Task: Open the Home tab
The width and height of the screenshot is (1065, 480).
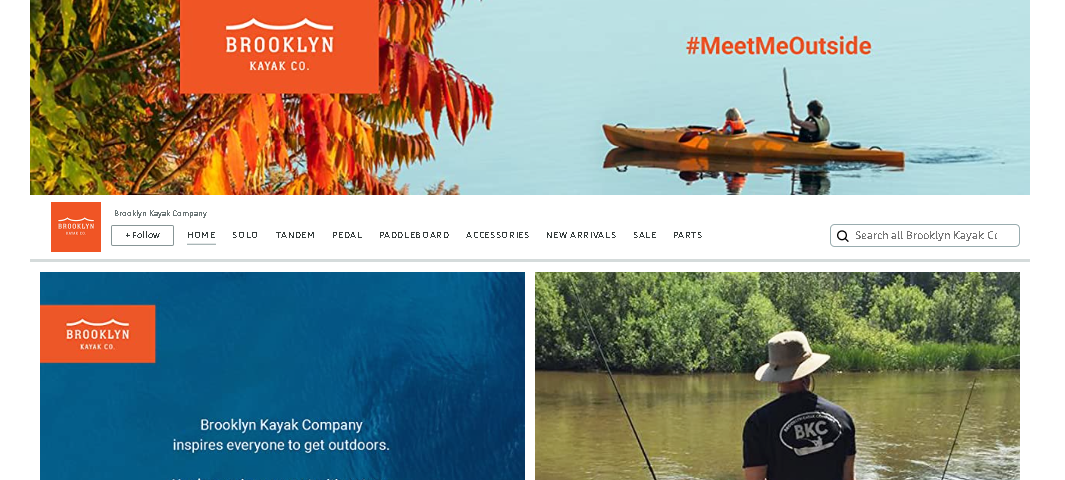Action: click(201, 235)
